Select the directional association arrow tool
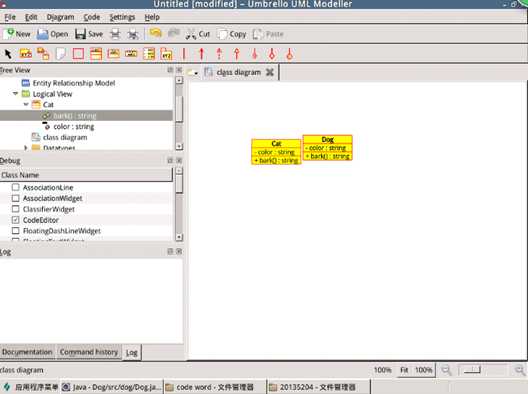Image resolution: width=528 pixels, height=394 pixels. tap(201, 54)
